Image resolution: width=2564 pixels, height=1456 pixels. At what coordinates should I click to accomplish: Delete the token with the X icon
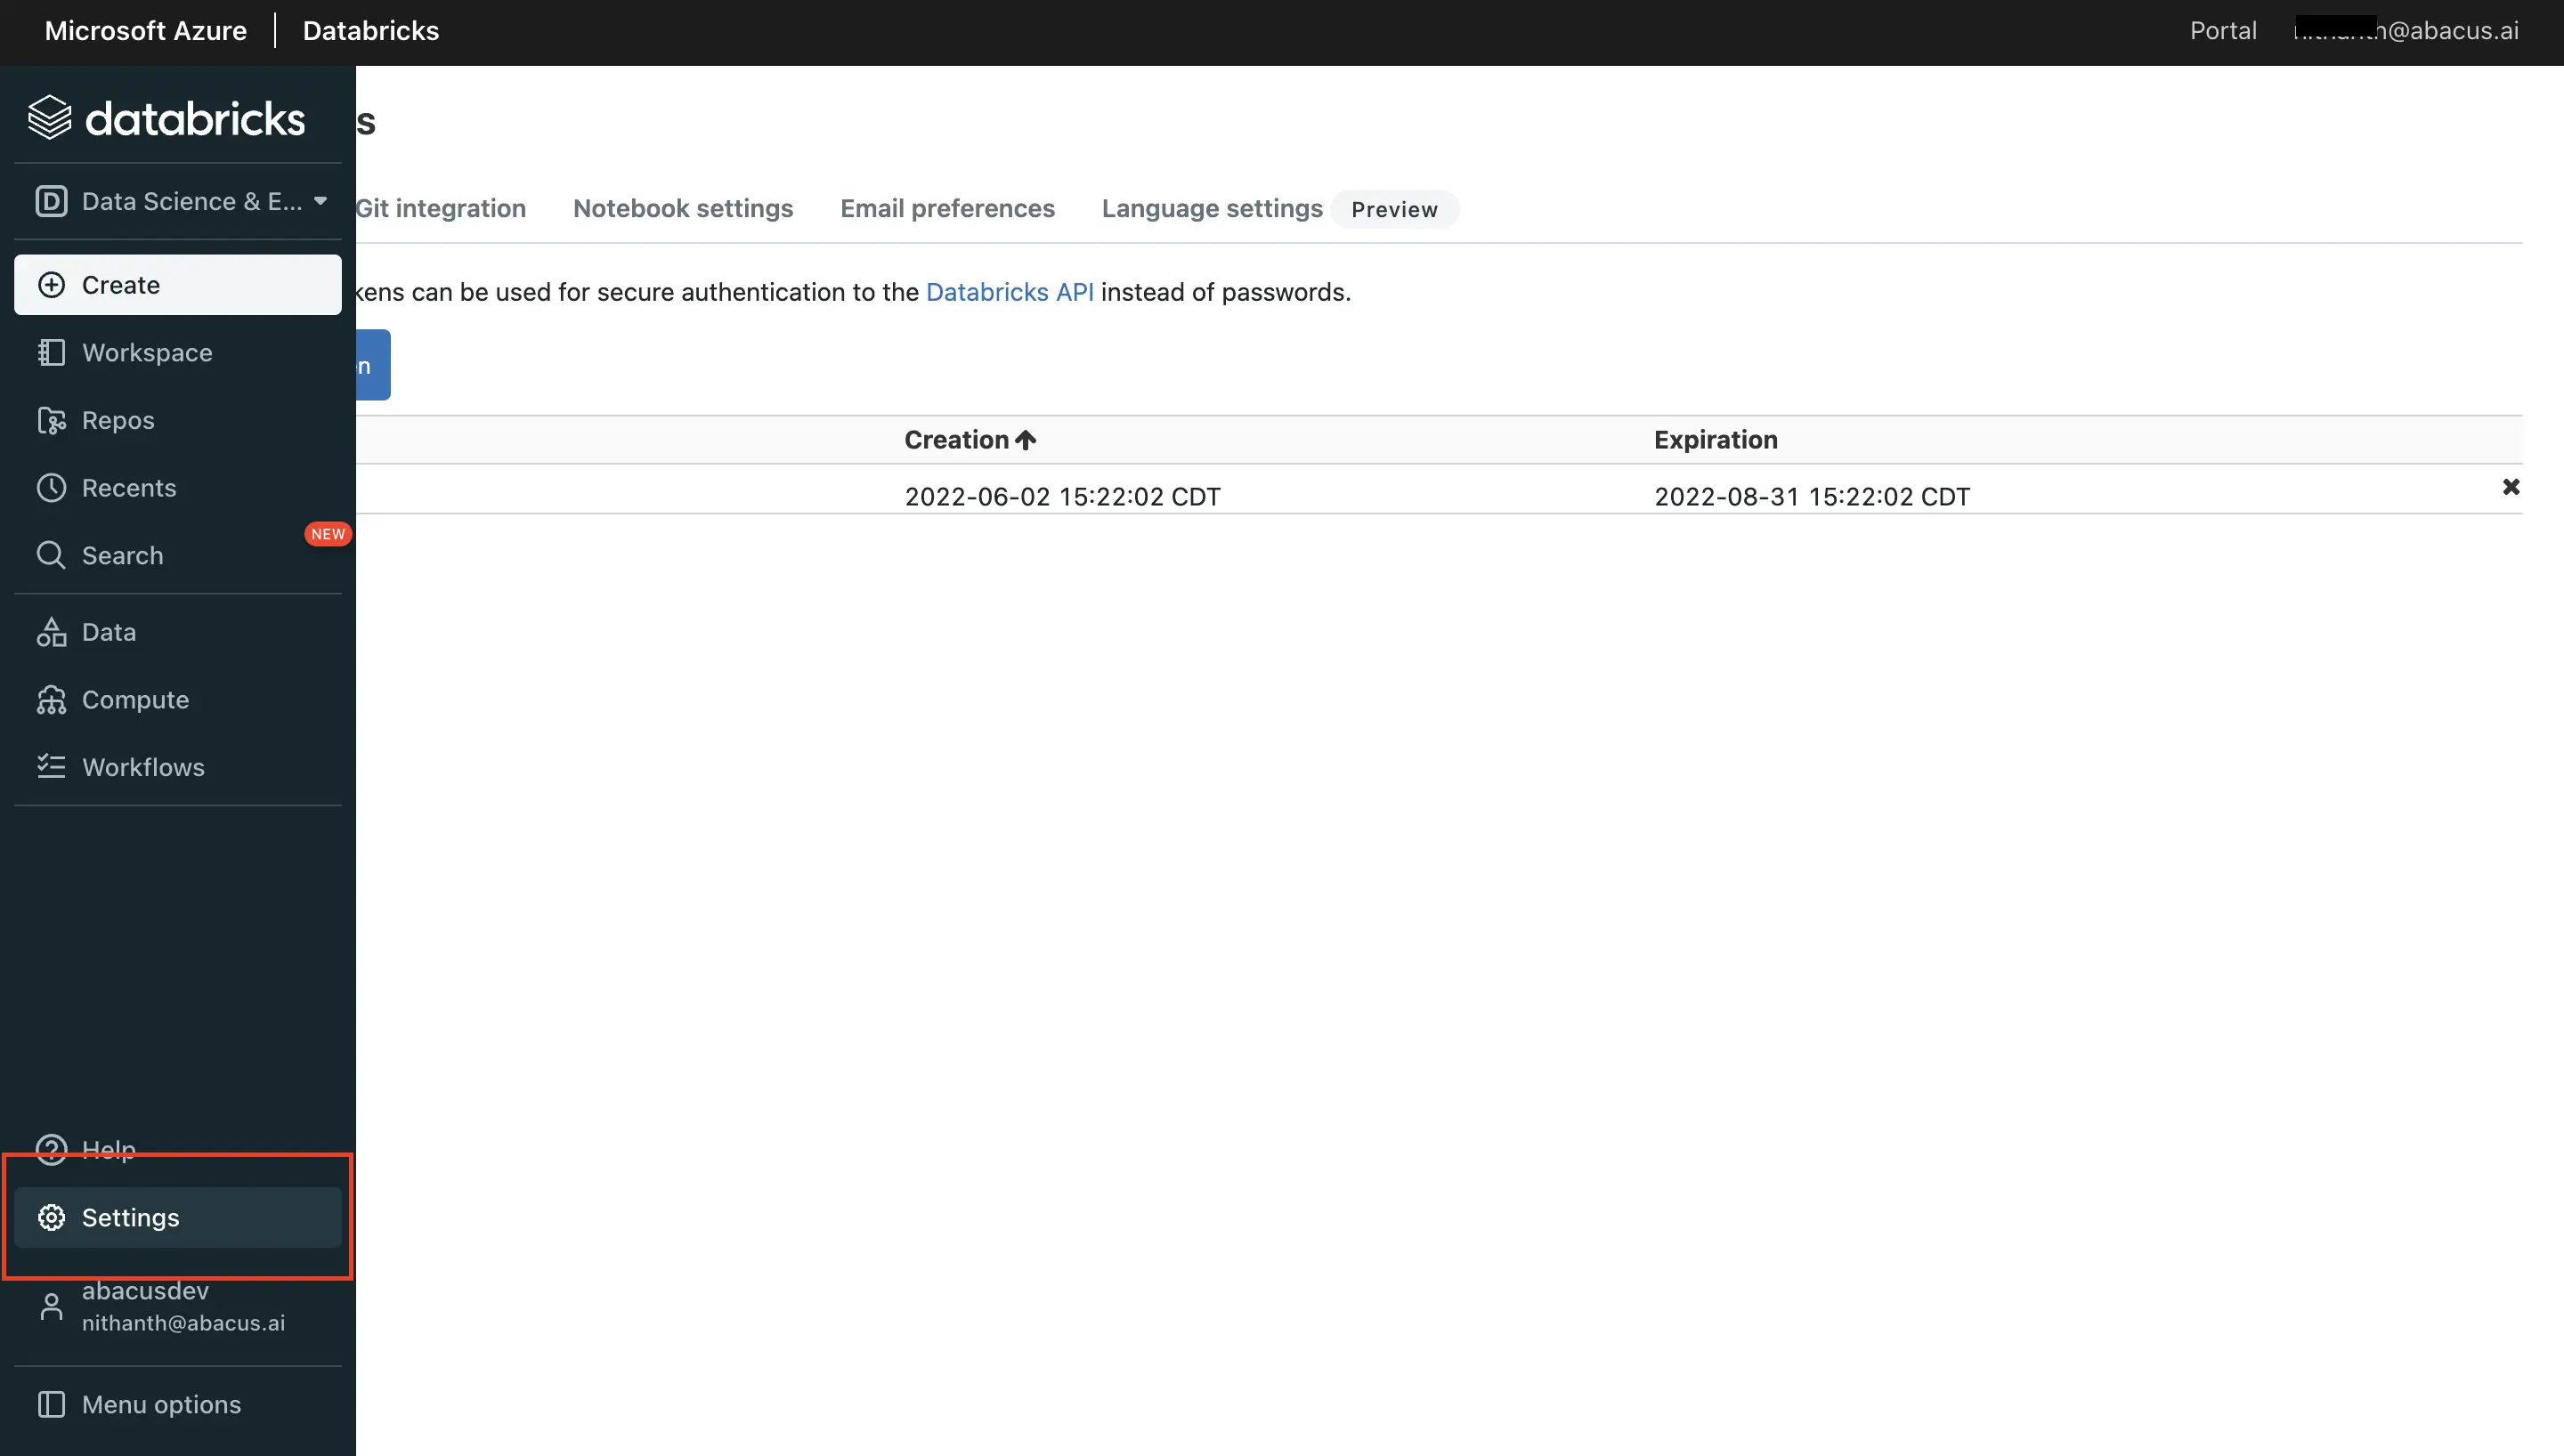(2511, 487)
